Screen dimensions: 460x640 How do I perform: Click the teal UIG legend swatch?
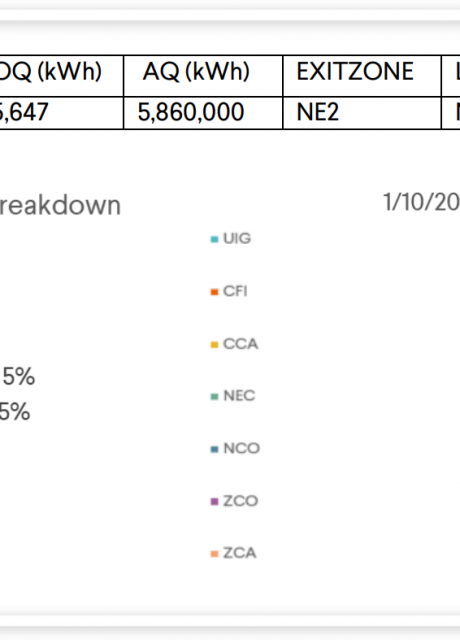pos(214,239)
